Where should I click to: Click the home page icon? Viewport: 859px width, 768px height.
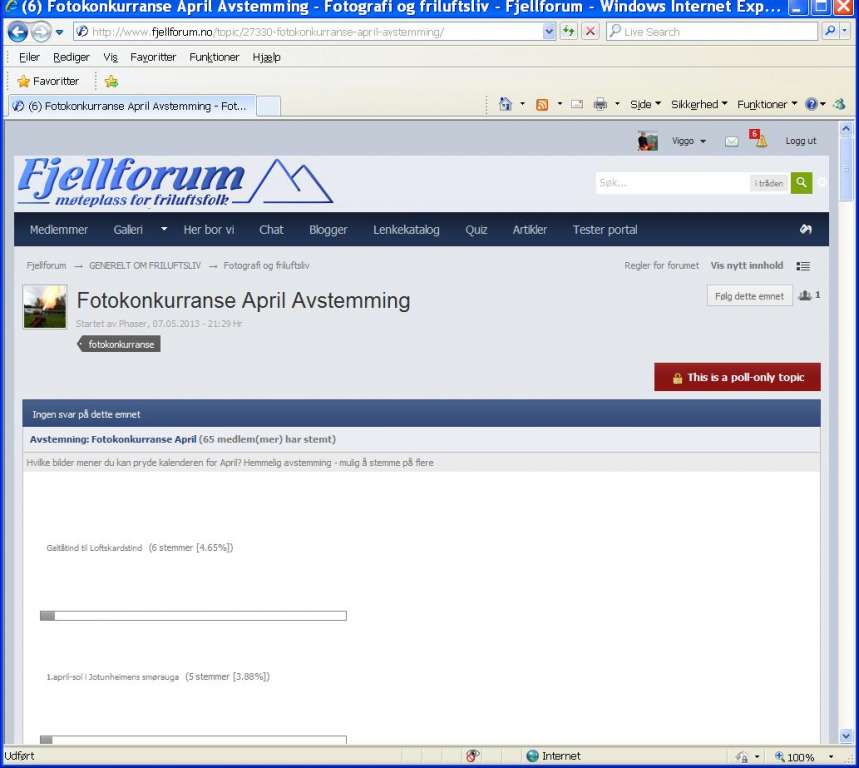click(x=506, y=104)
